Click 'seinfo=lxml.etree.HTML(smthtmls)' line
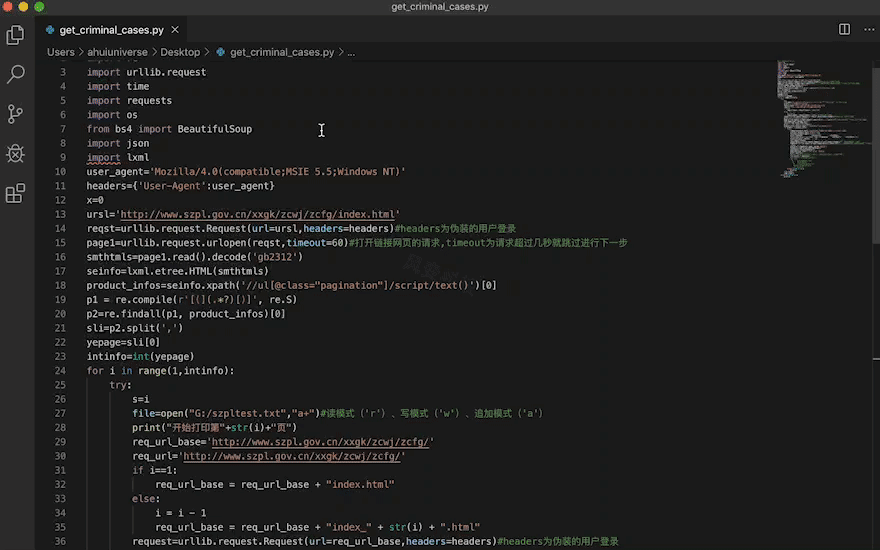Viewport: 880px width, 550px height. click(x=177, y=271)
